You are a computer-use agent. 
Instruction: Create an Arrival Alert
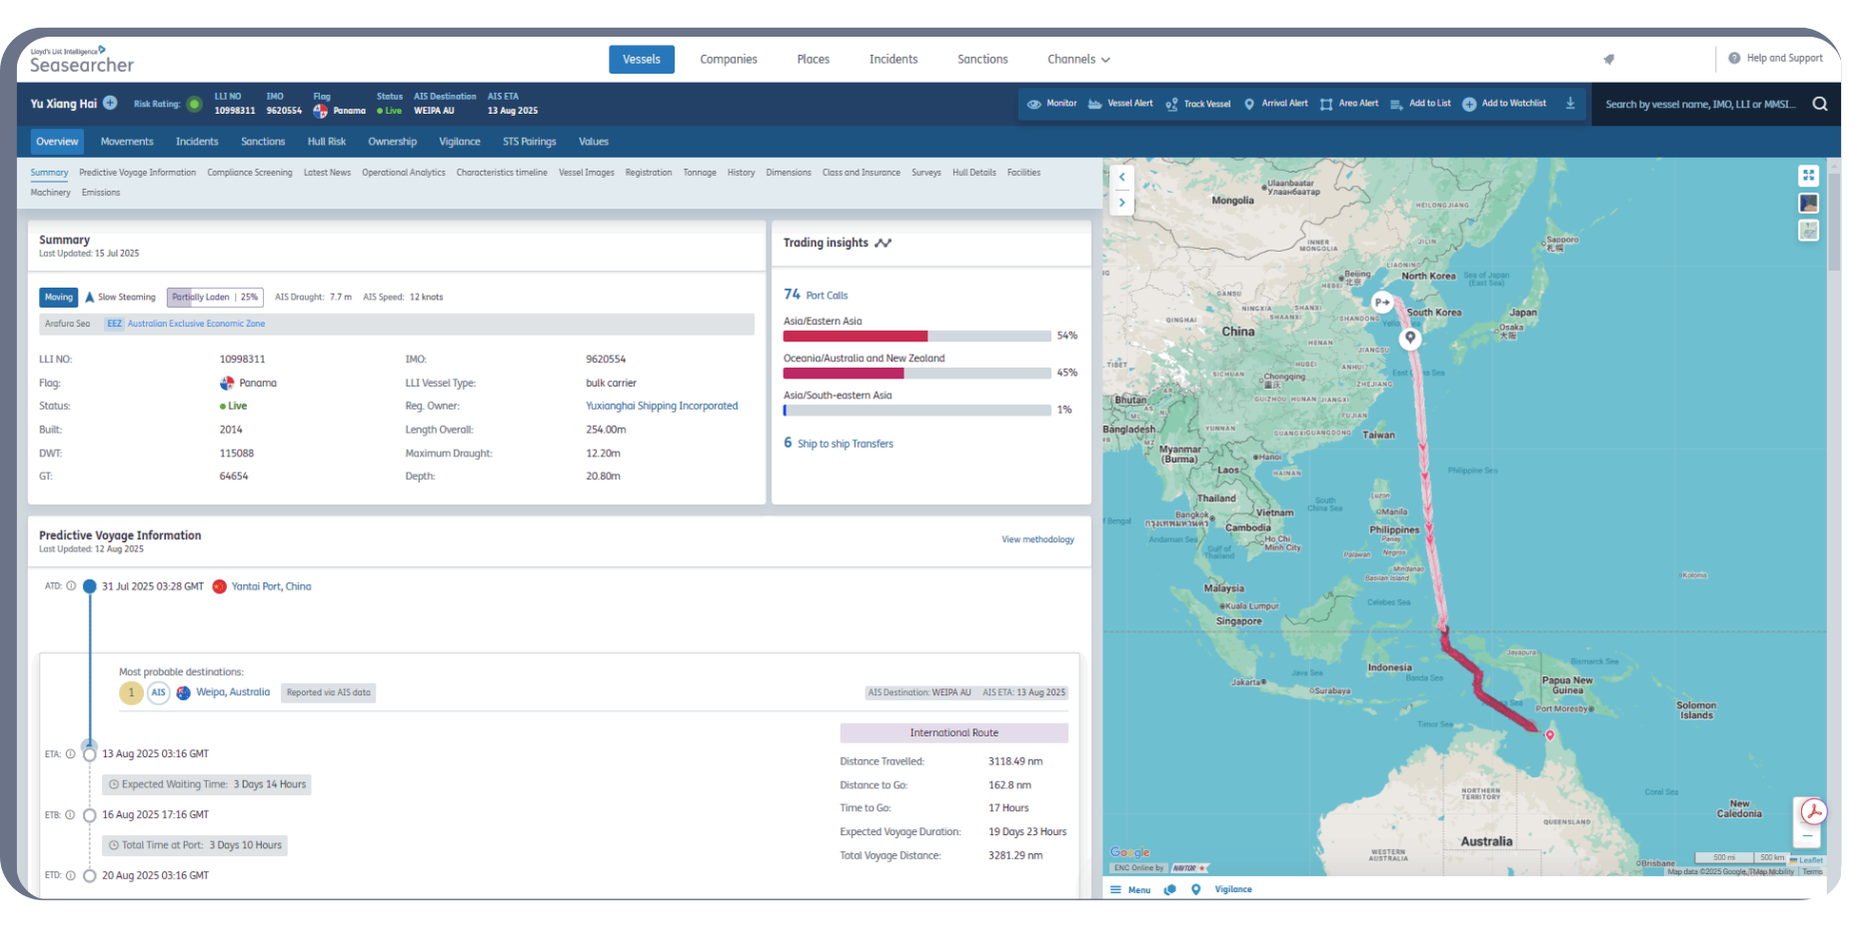pos(1276,104)
